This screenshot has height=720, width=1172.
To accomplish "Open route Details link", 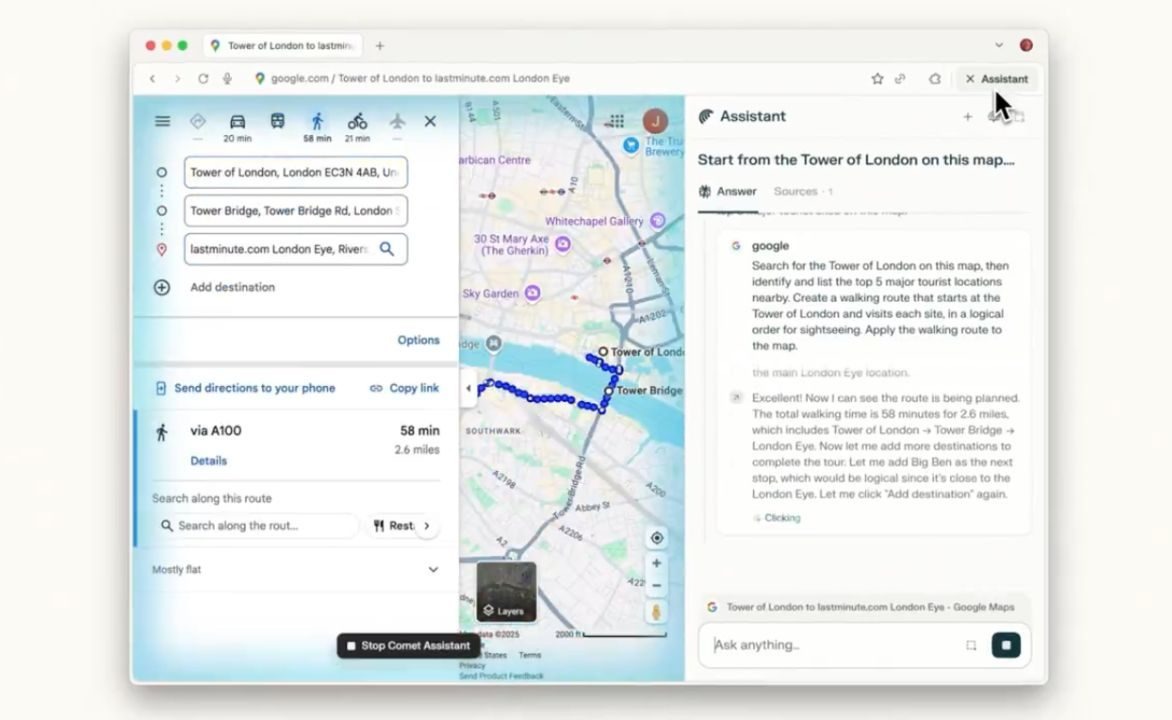I will (208, 461).
